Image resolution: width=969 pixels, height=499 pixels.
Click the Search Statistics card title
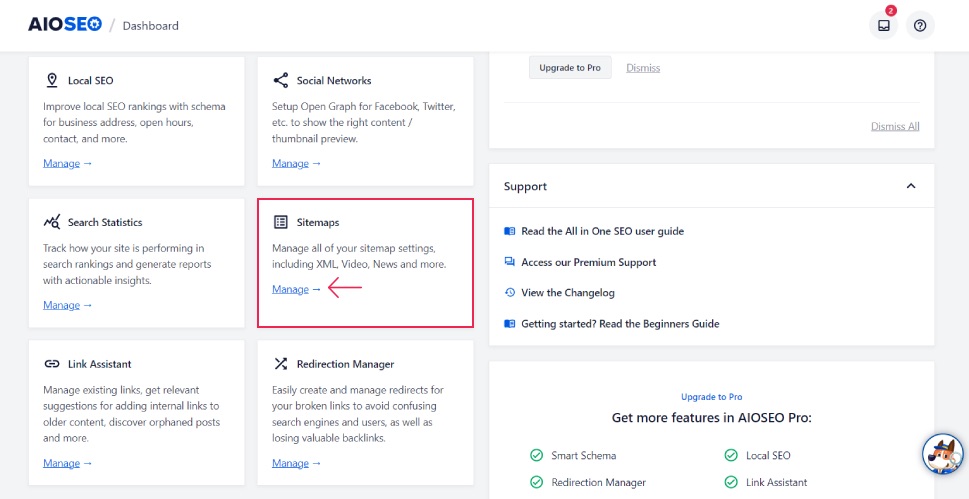pos(105,223)
